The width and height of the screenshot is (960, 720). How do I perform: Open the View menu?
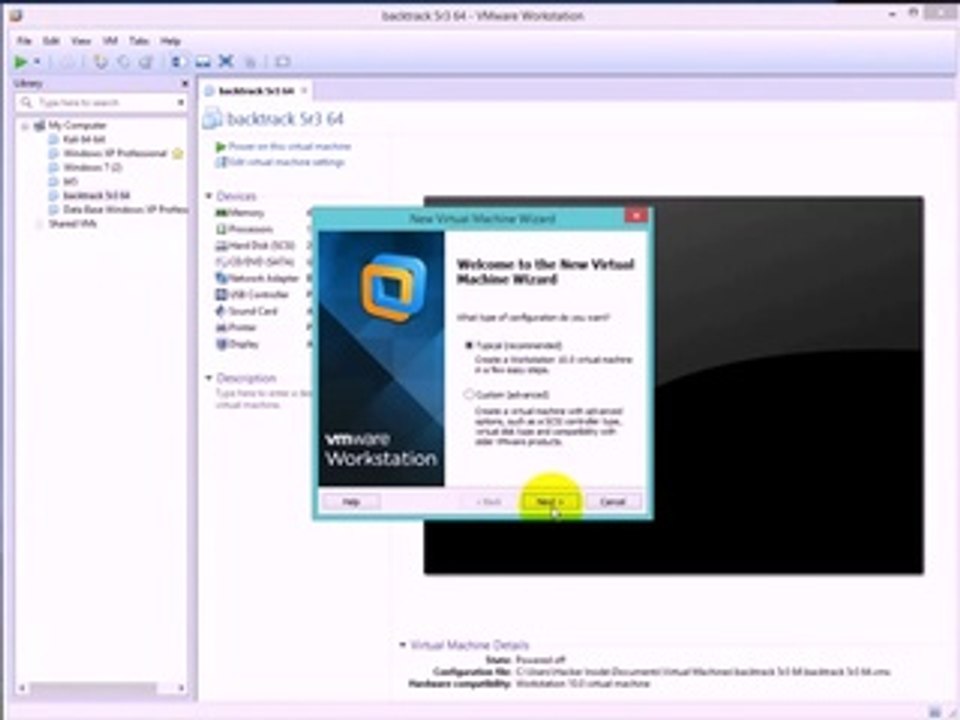(80, 41)
